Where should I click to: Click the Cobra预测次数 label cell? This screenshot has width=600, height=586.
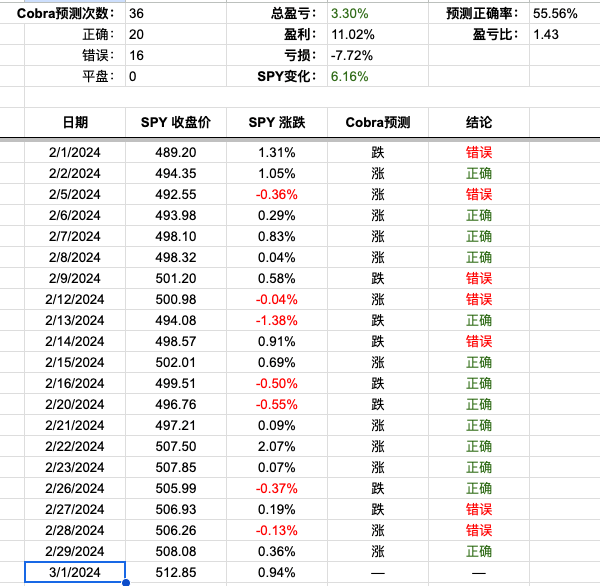point(65,13)
